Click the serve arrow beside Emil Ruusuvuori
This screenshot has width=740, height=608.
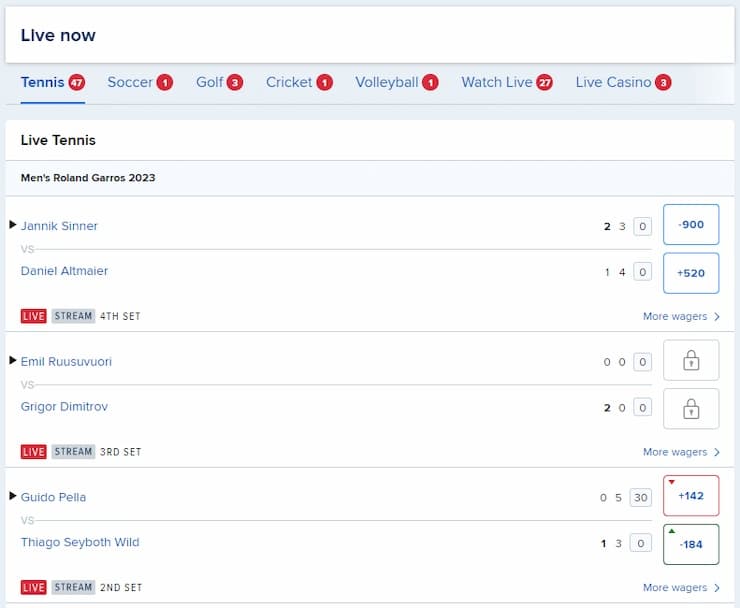point(13,360)
